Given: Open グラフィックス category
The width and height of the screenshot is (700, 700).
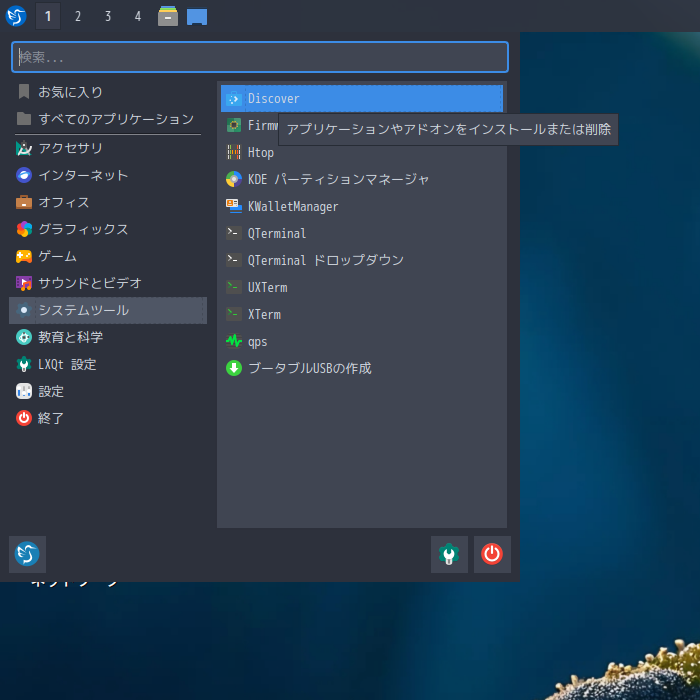Looking at the screenshot, I should pyautogui.click(x=83, y=229).
